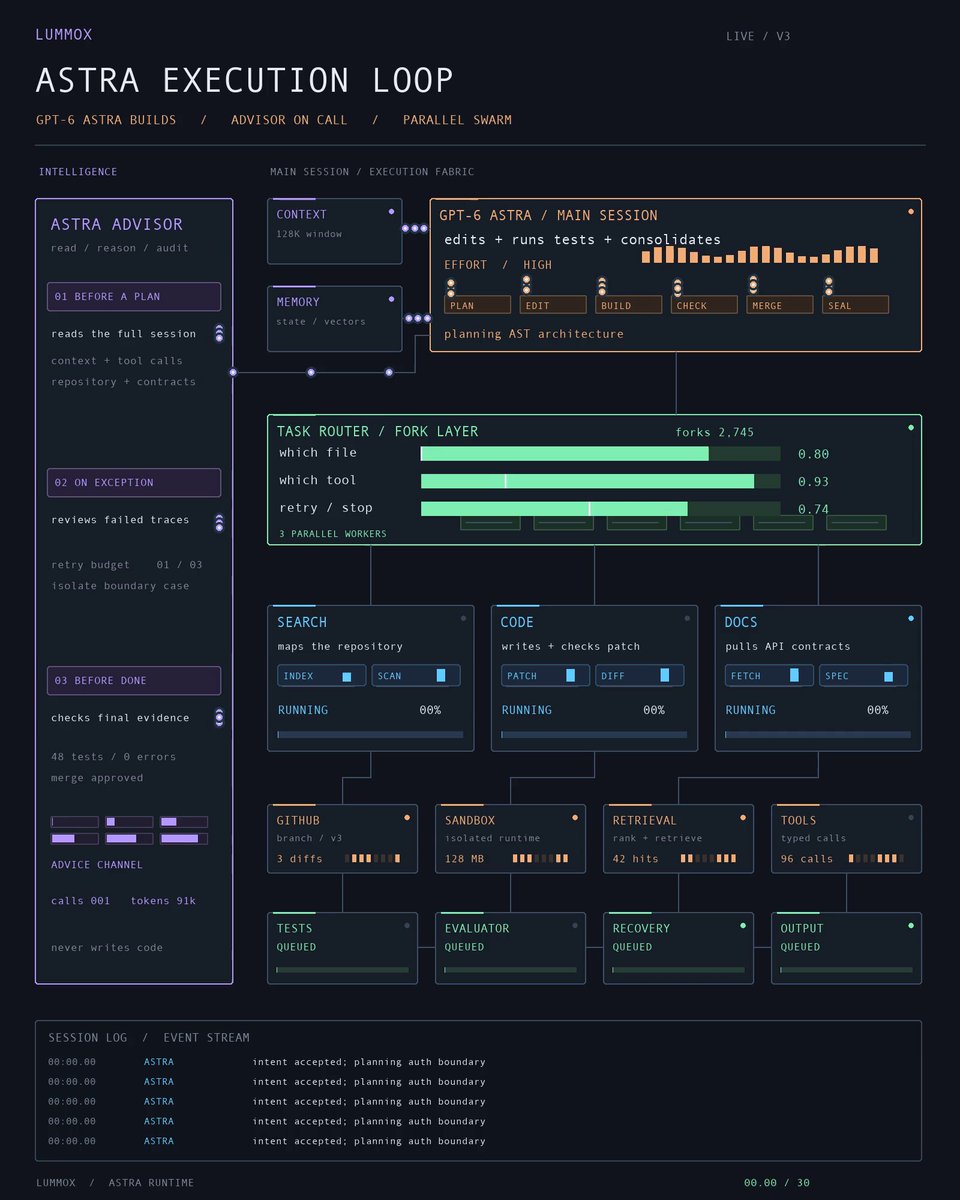Select the PLAN stage in the main session
This screenshot has width=960, height=1200.
click(478, 305)
